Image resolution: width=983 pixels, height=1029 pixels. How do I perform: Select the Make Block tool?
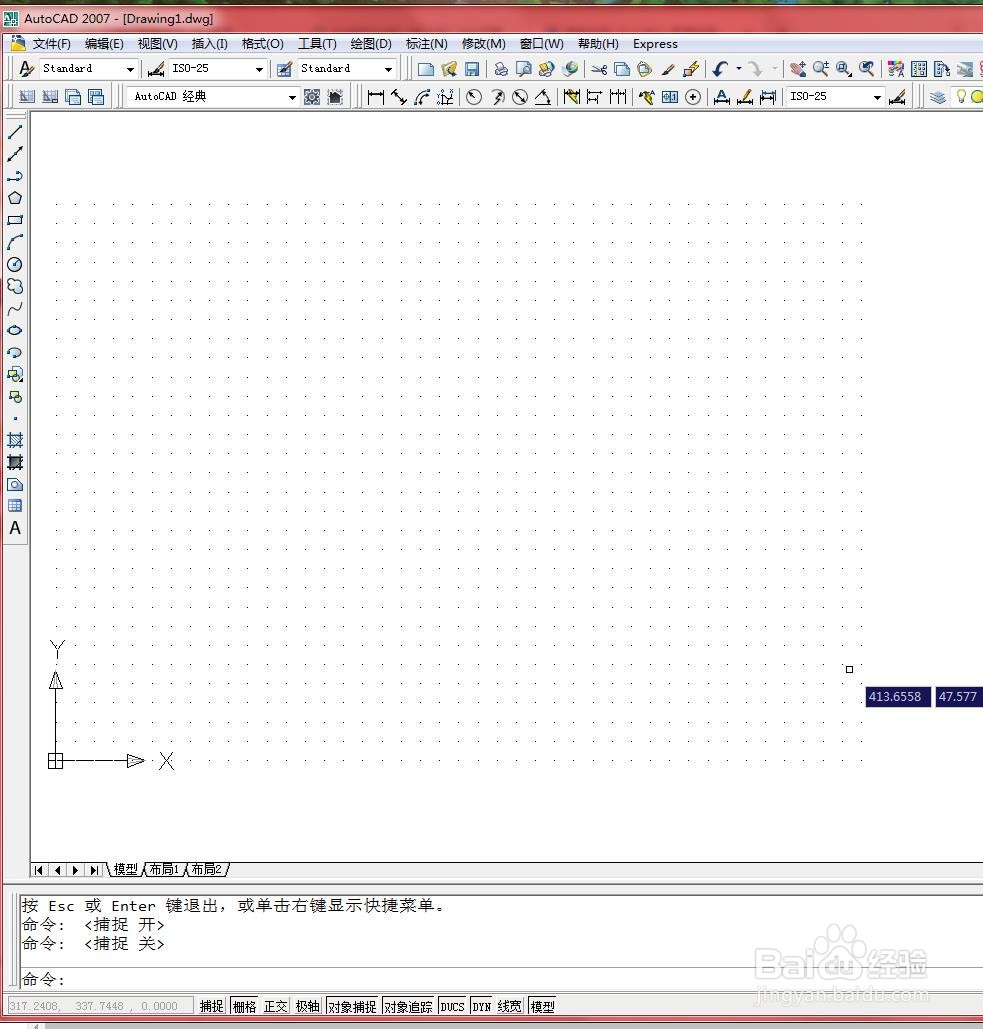point(15,397)
